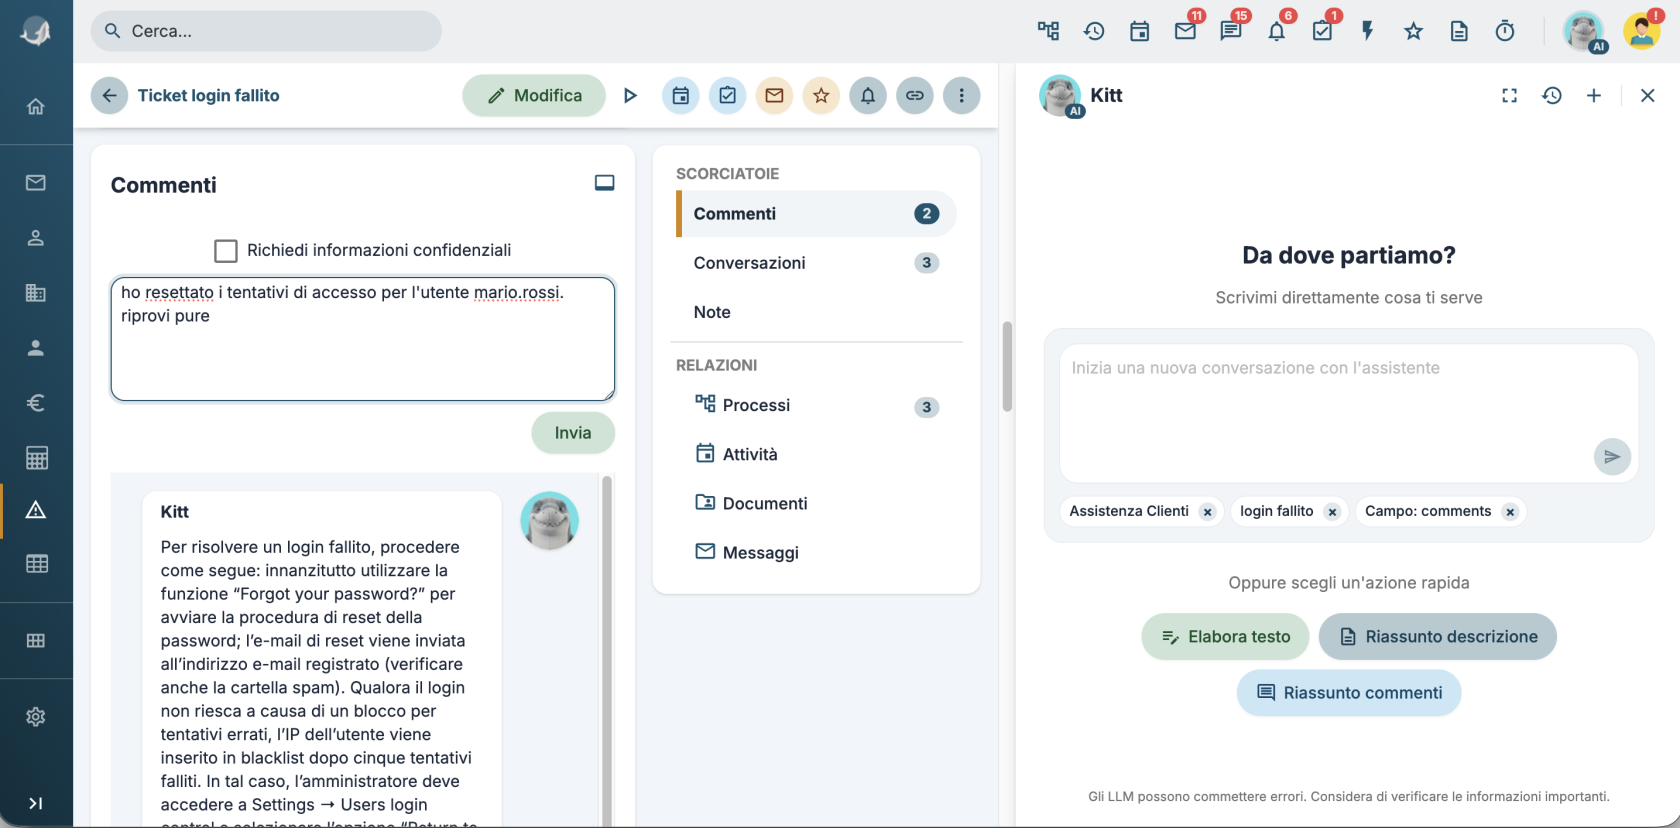Open the history clock icon in top bar
The width and height of the screenshot is (1680, 828).
(1094, 31)
